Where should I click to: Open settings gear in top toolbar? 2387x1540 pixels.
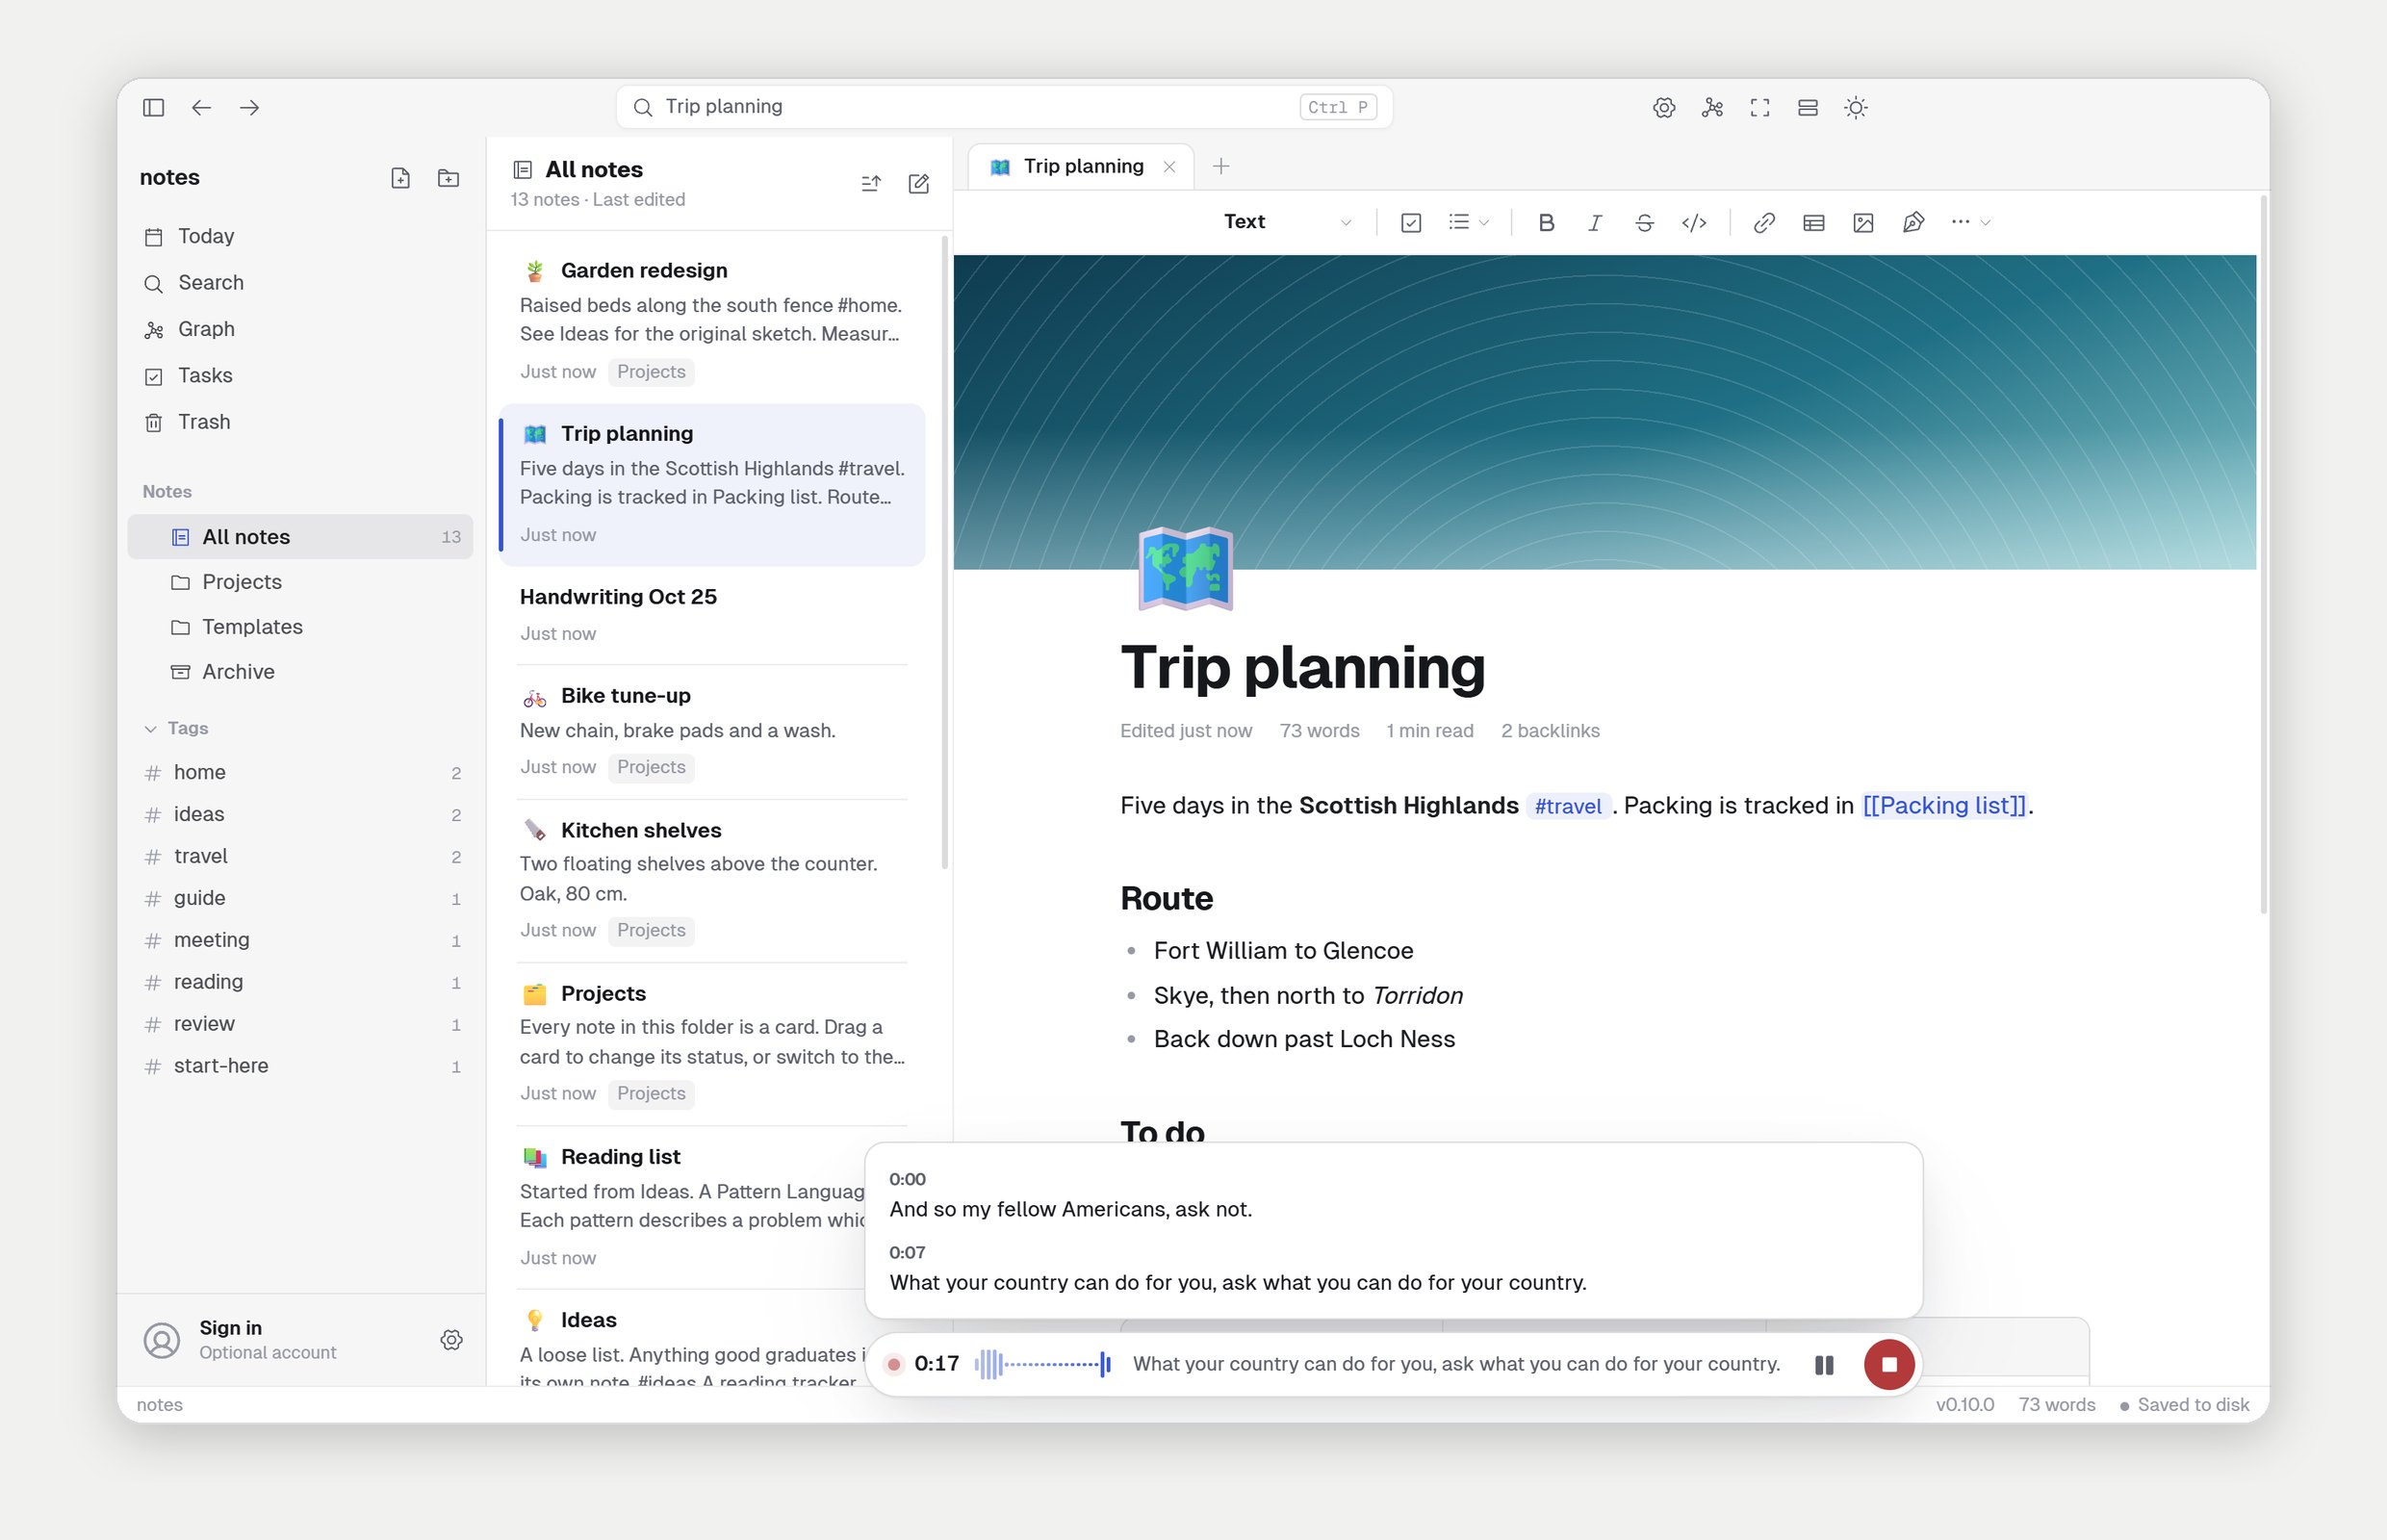[1663, 107]
